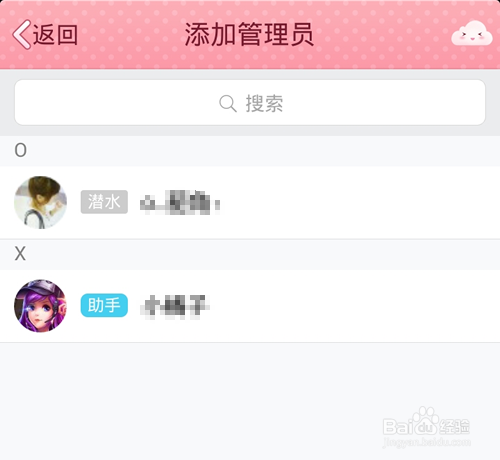Screen dimensions: 500x460
Task: Click the Baidu 经验 watermark logo
Action: coord(427,422)
